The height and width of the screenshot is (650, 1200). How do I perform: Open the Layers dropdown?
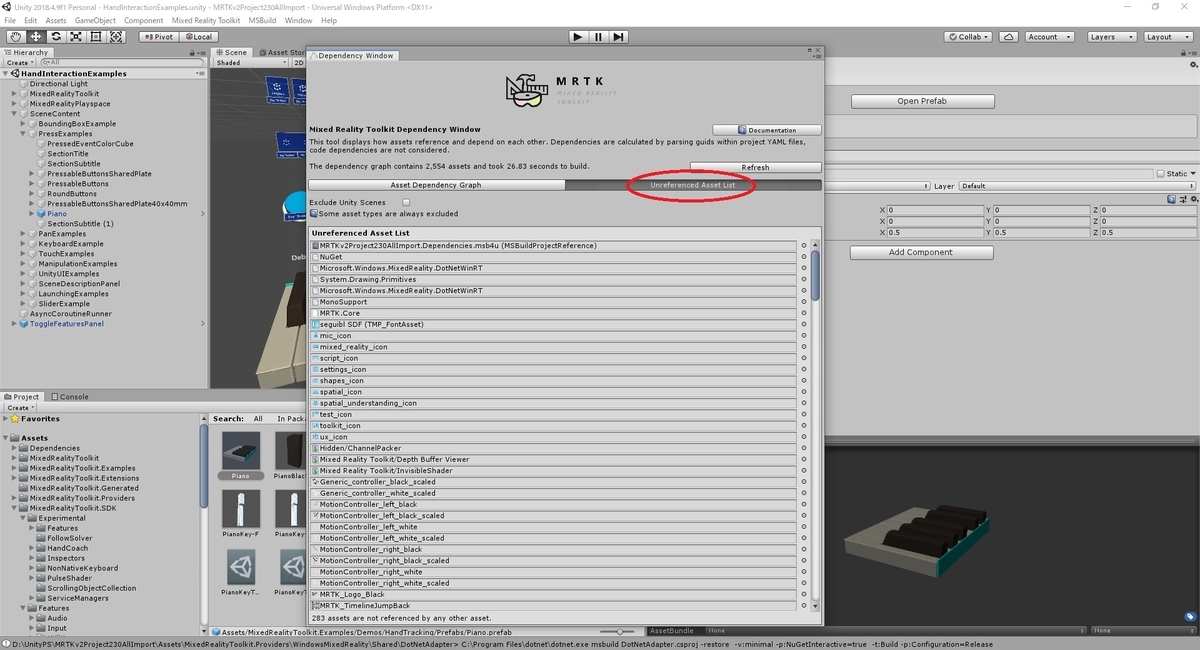(x=1111, y=36)
